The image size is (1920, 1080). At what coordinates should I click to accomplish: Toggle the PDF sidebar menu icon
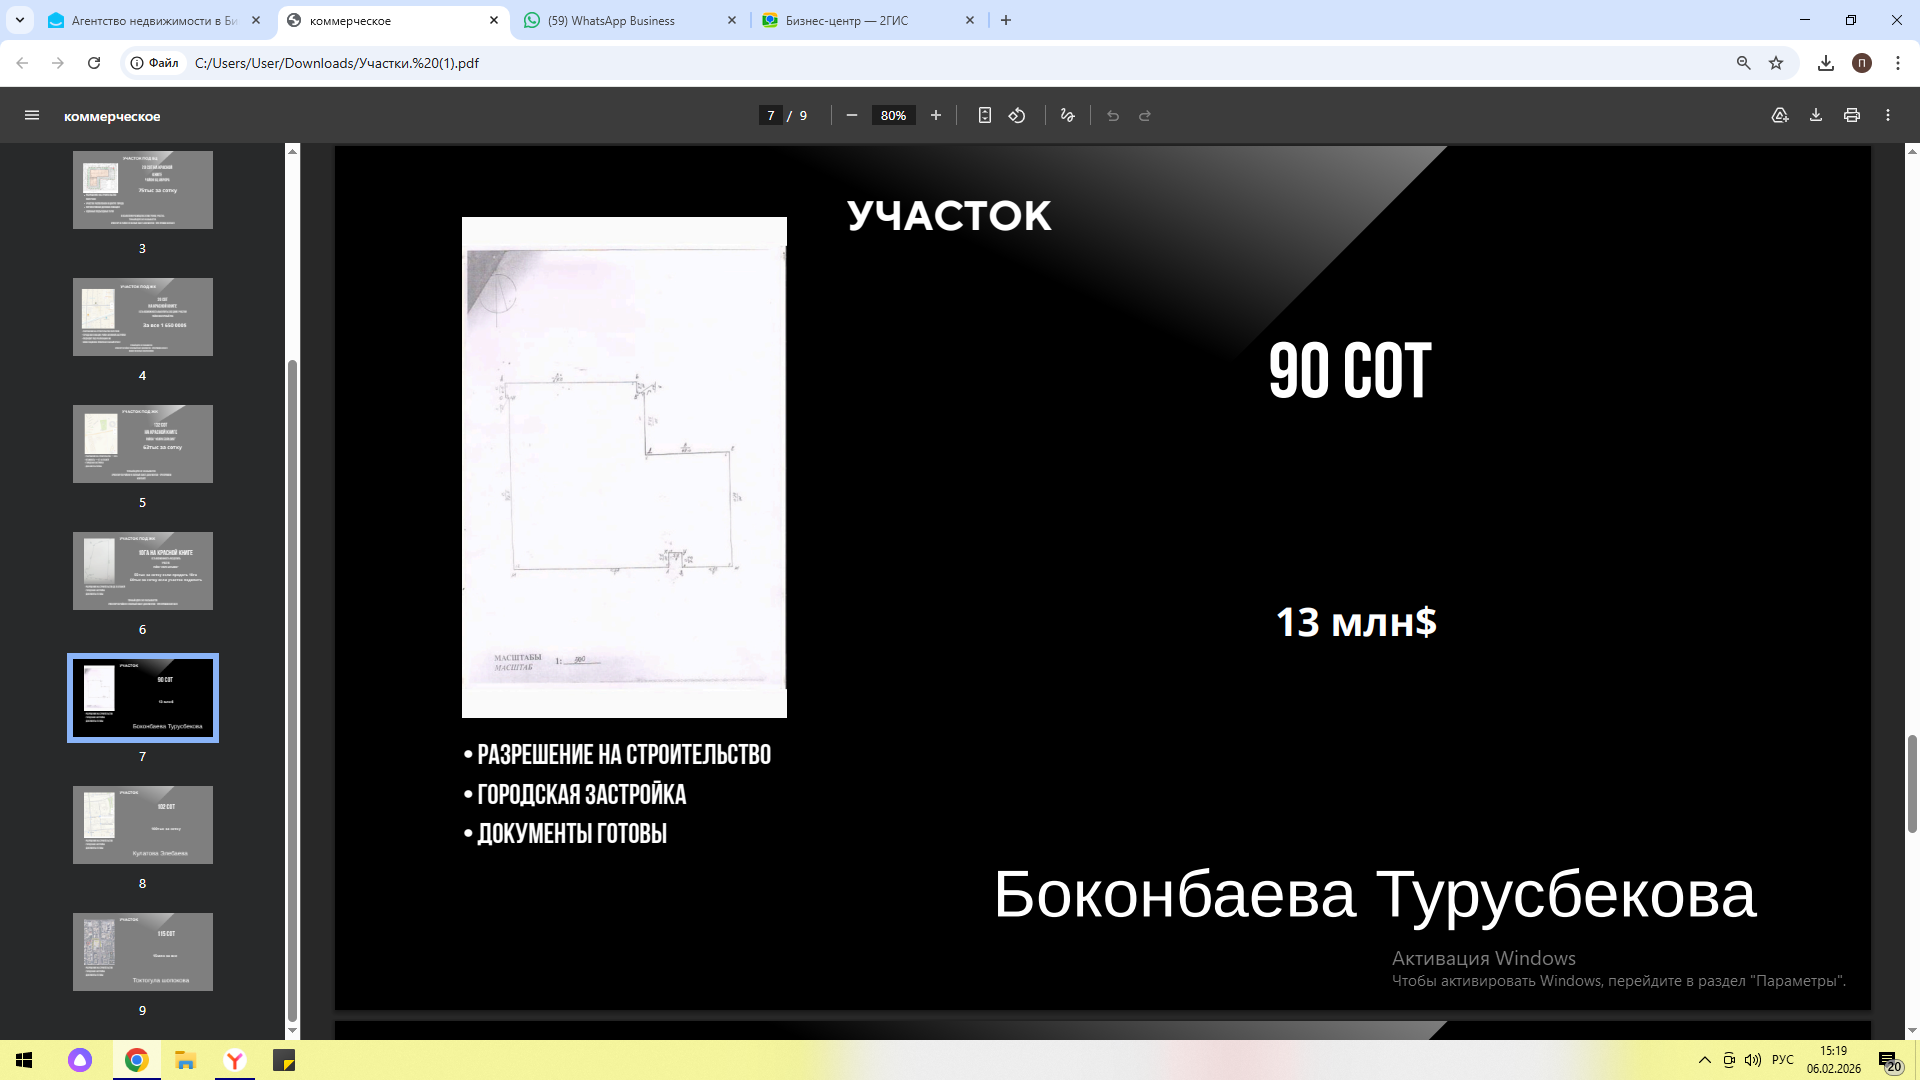coord(32,116)
